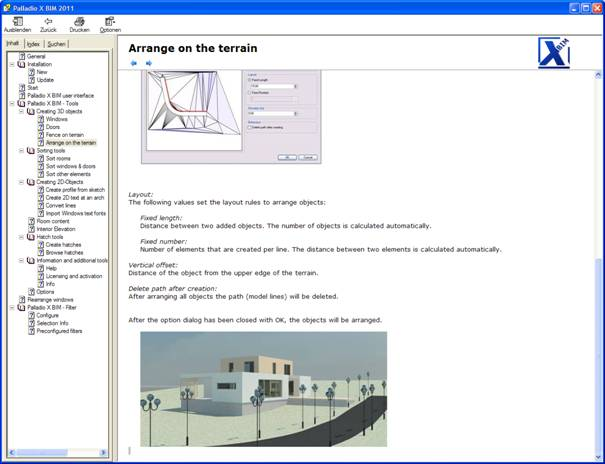
Task: Go back with the Zurück icon
Action: point(48,22)
